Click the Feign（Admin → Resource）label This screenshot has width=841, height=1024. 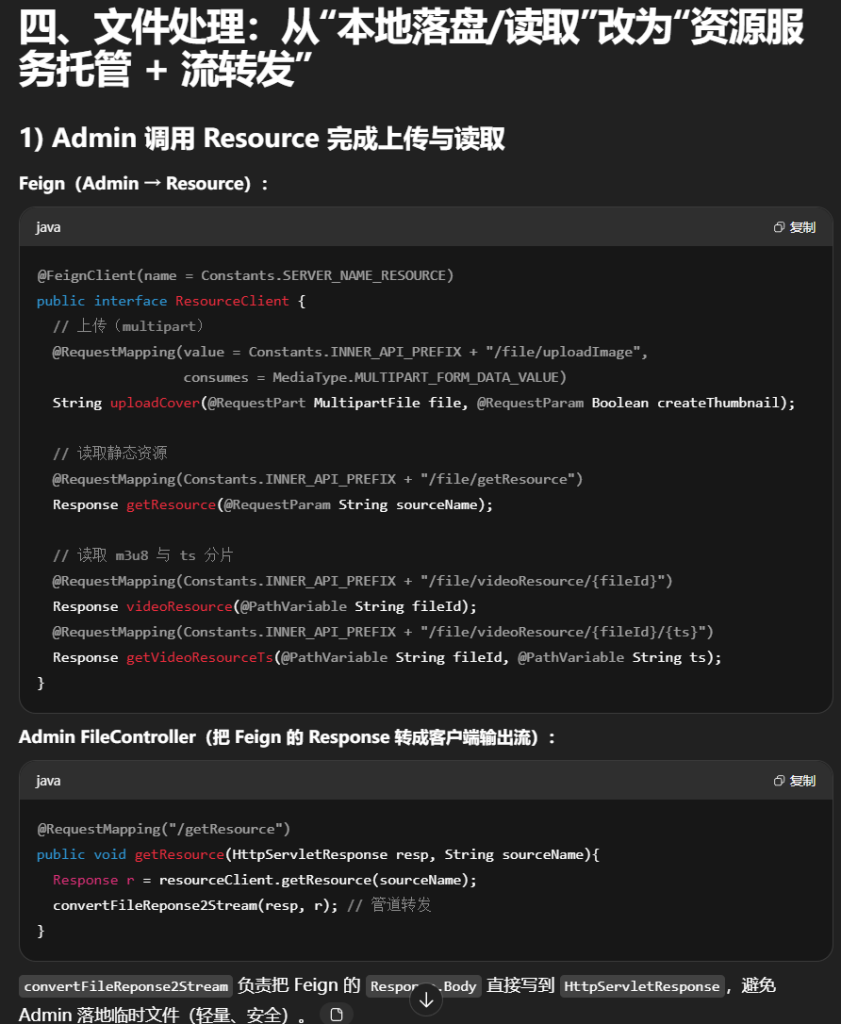[x=144, y=184]
